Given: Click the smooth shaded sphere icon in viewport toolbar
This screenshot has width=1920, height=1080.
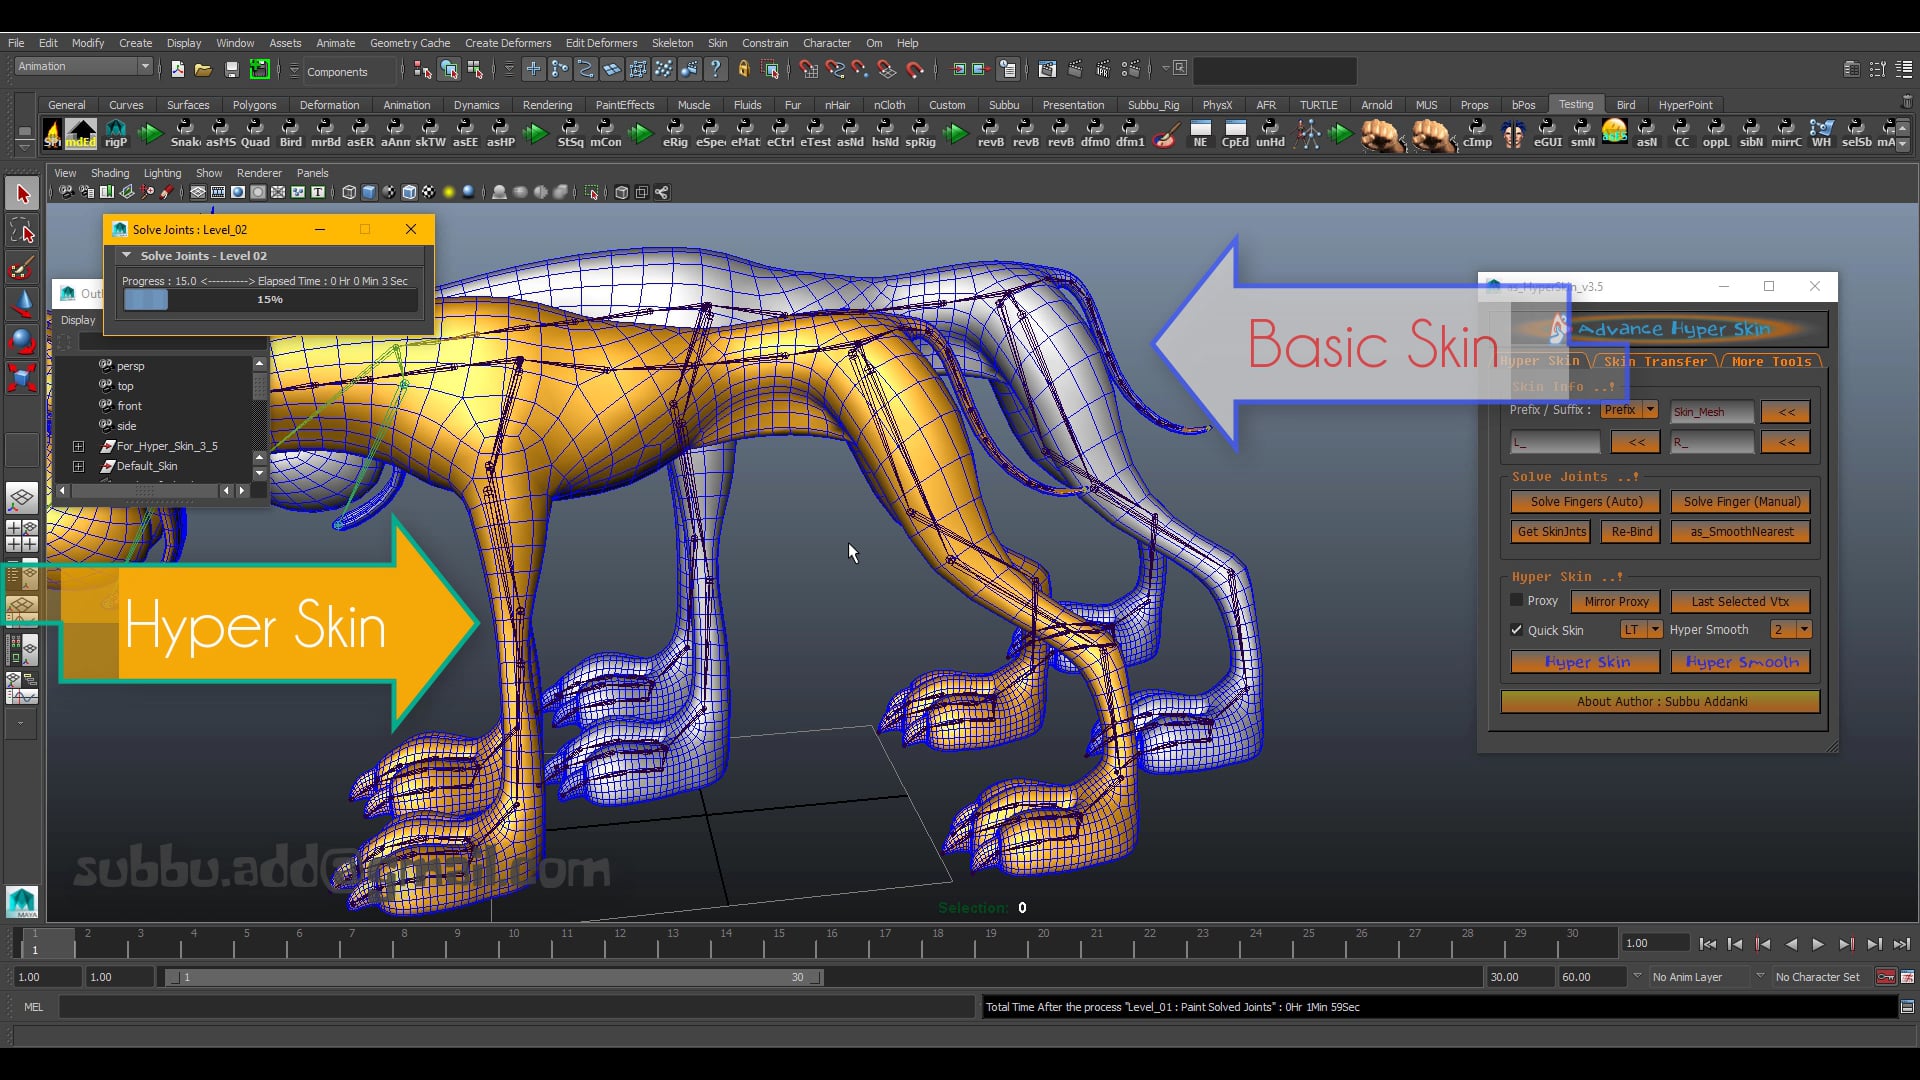Looking at the screenshot, I should coord(468,192).
